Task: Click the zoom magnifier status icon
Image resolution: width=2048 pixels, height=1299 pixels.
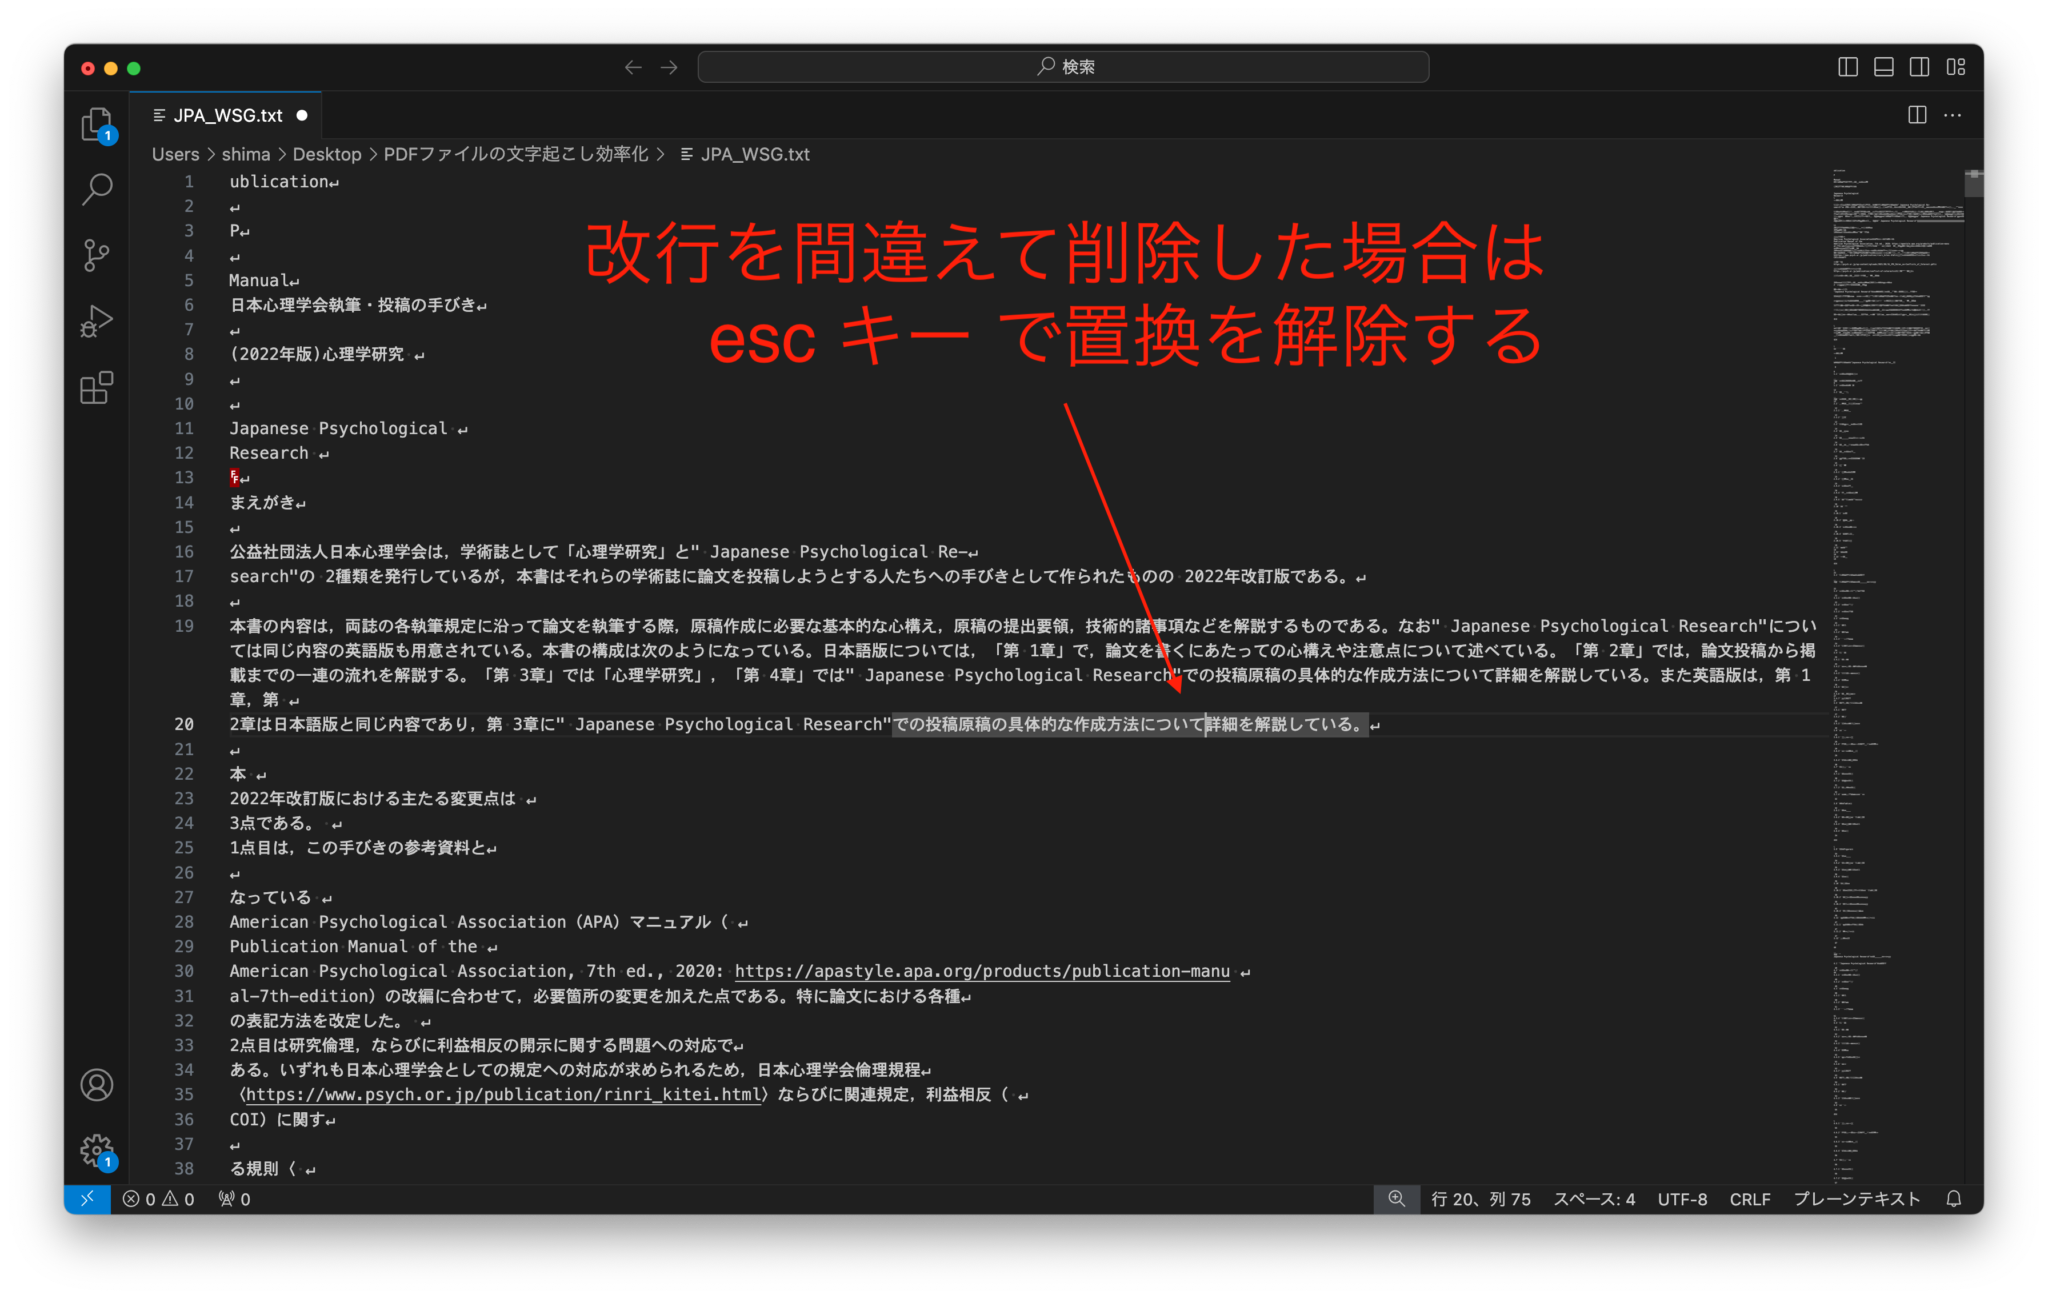Action: pyautogui.click(x=1396, y=1199)
